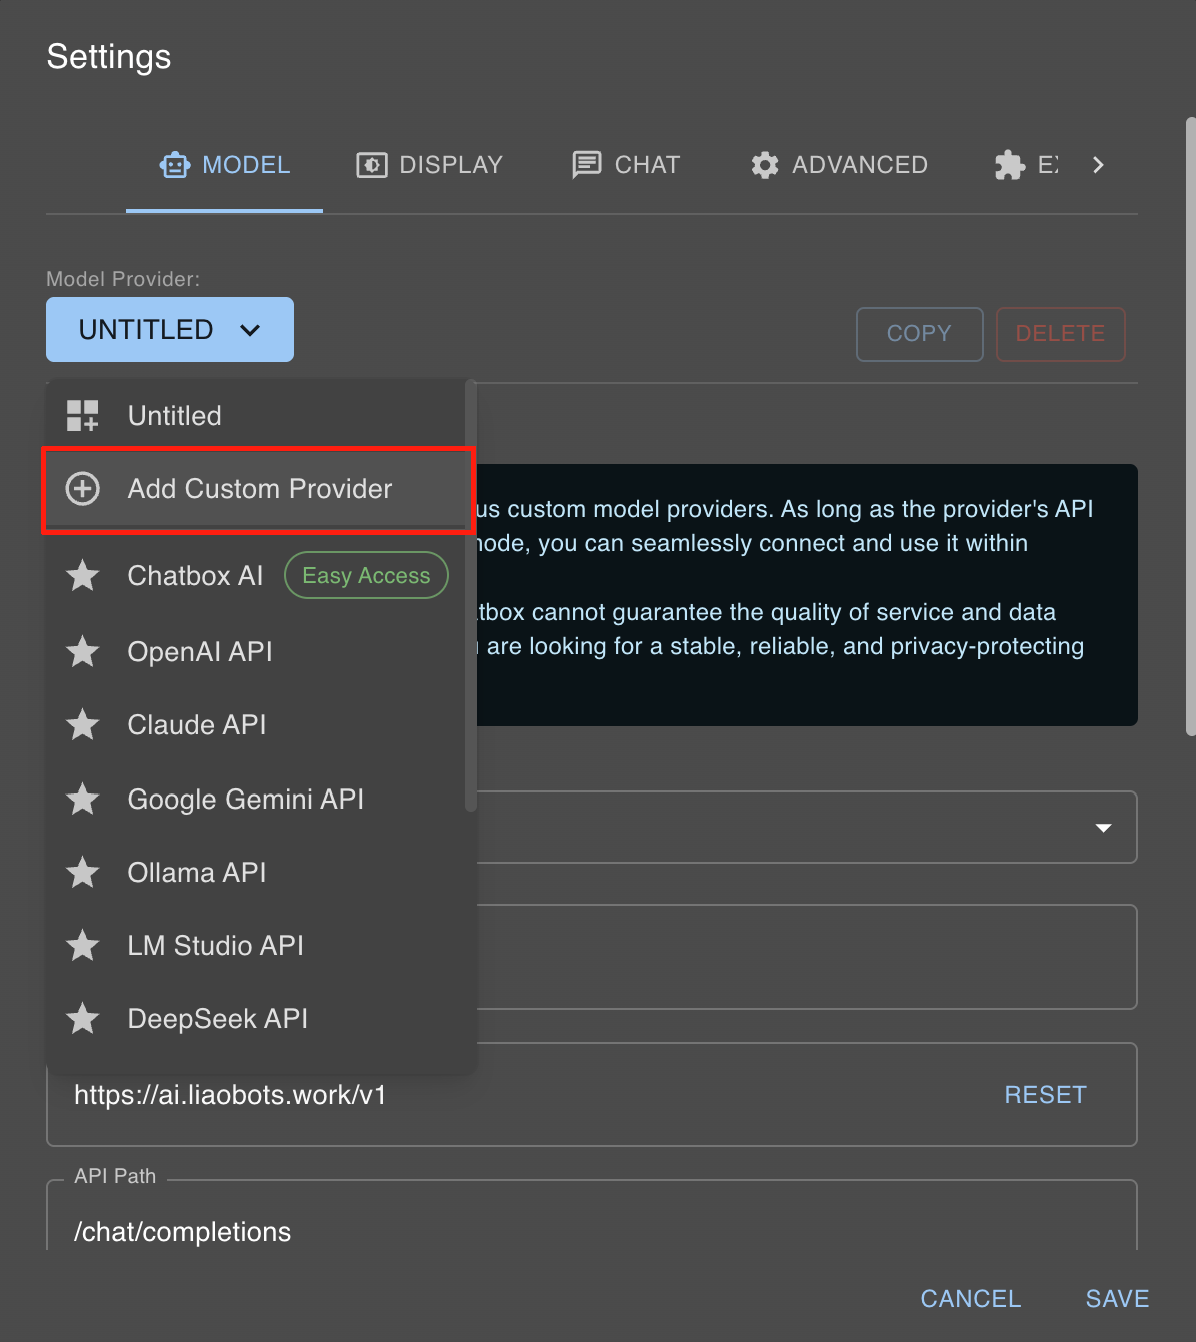Select the Untitled provider entry
The height and width of the screenshot is (1342, 1196).
pyautogui.click(x=257, y=416)
